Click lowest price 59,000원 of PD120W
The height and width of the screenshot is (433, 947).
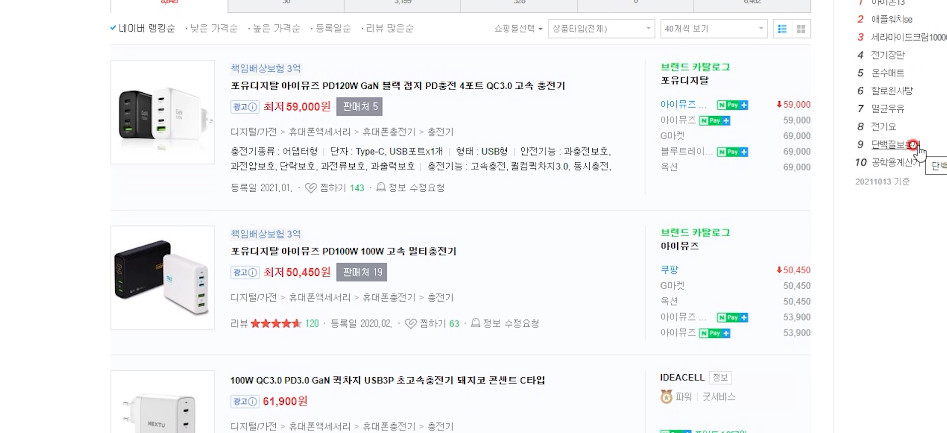click(297, 107)
